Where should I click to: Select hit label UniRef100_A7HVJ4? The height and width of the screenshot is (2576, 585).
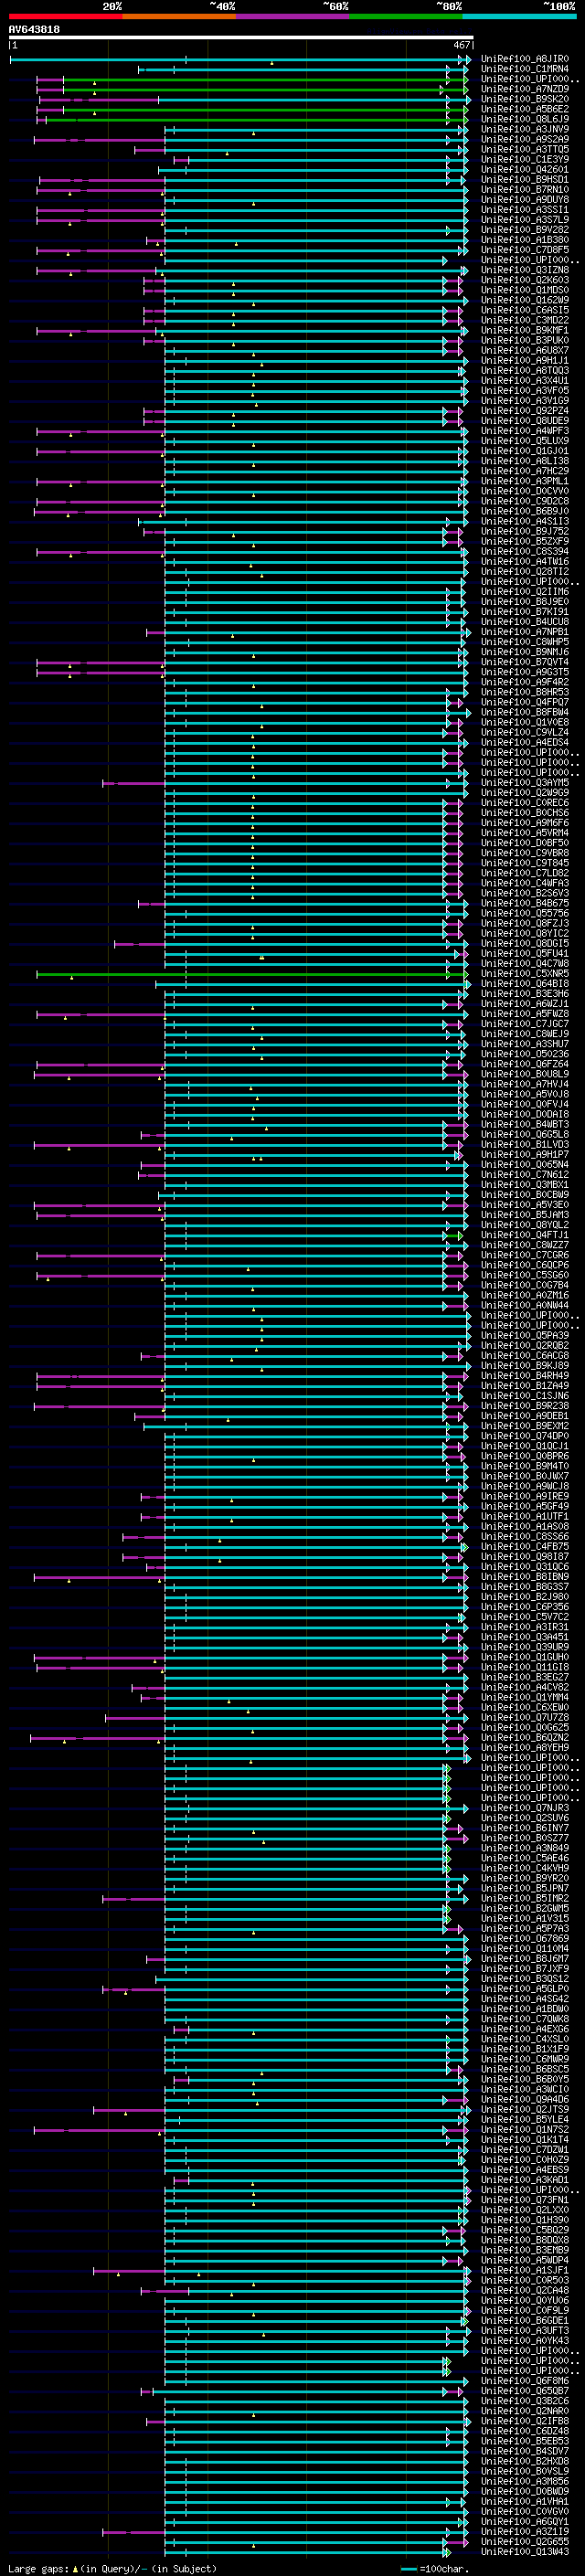pos(525,1084)
